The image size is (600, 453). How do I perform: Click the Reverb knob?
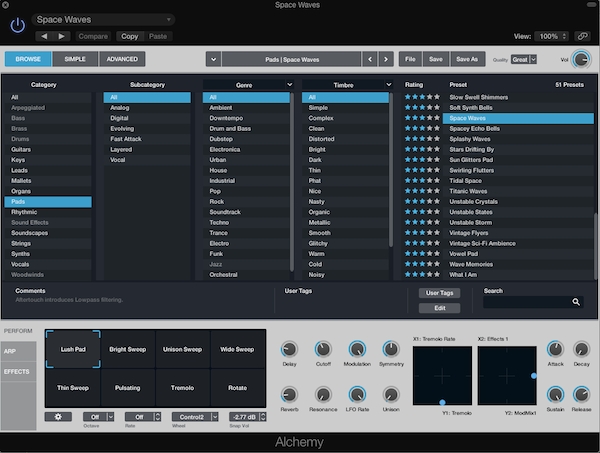289,394
